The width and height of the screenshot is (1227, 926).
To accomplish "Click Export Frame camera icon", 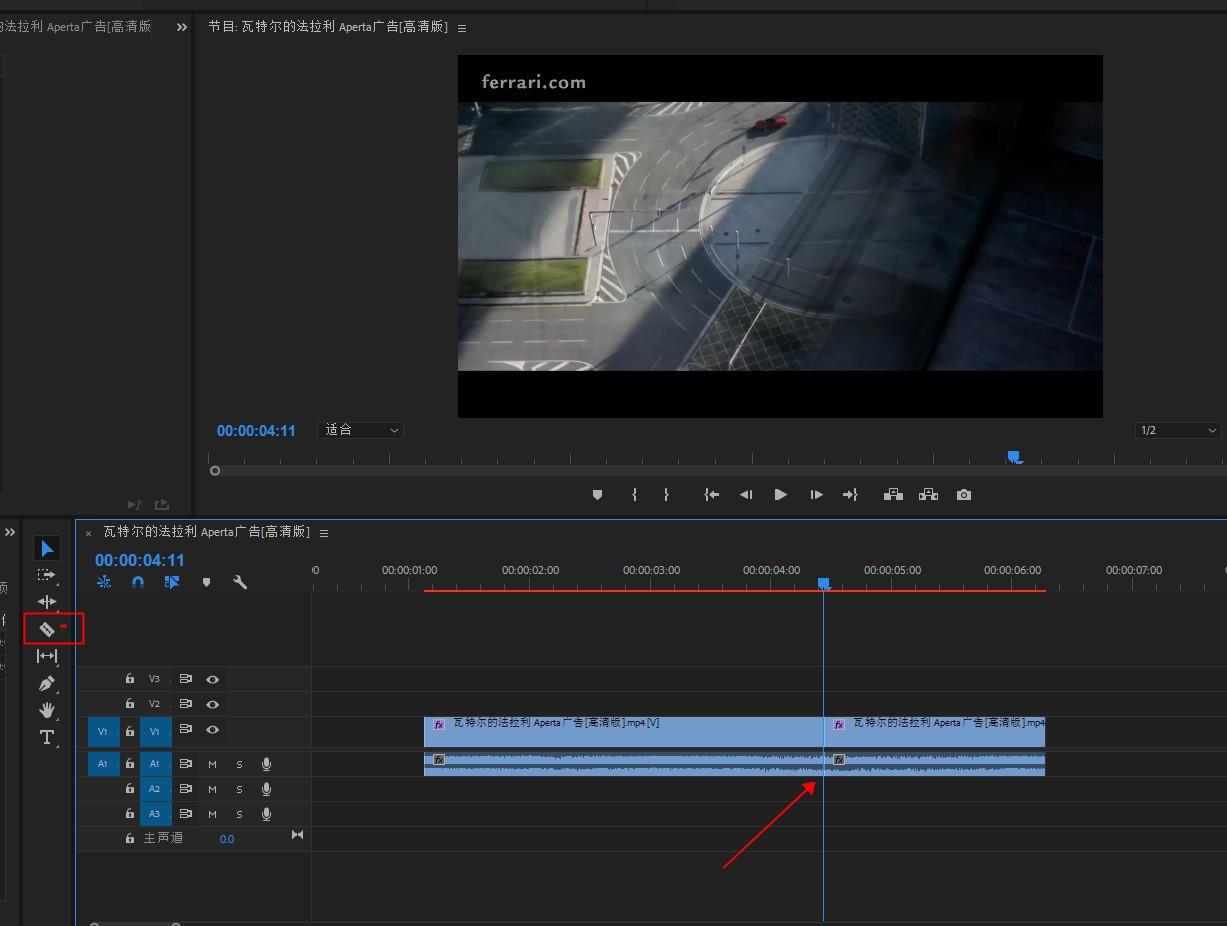I will click(963, 495).
